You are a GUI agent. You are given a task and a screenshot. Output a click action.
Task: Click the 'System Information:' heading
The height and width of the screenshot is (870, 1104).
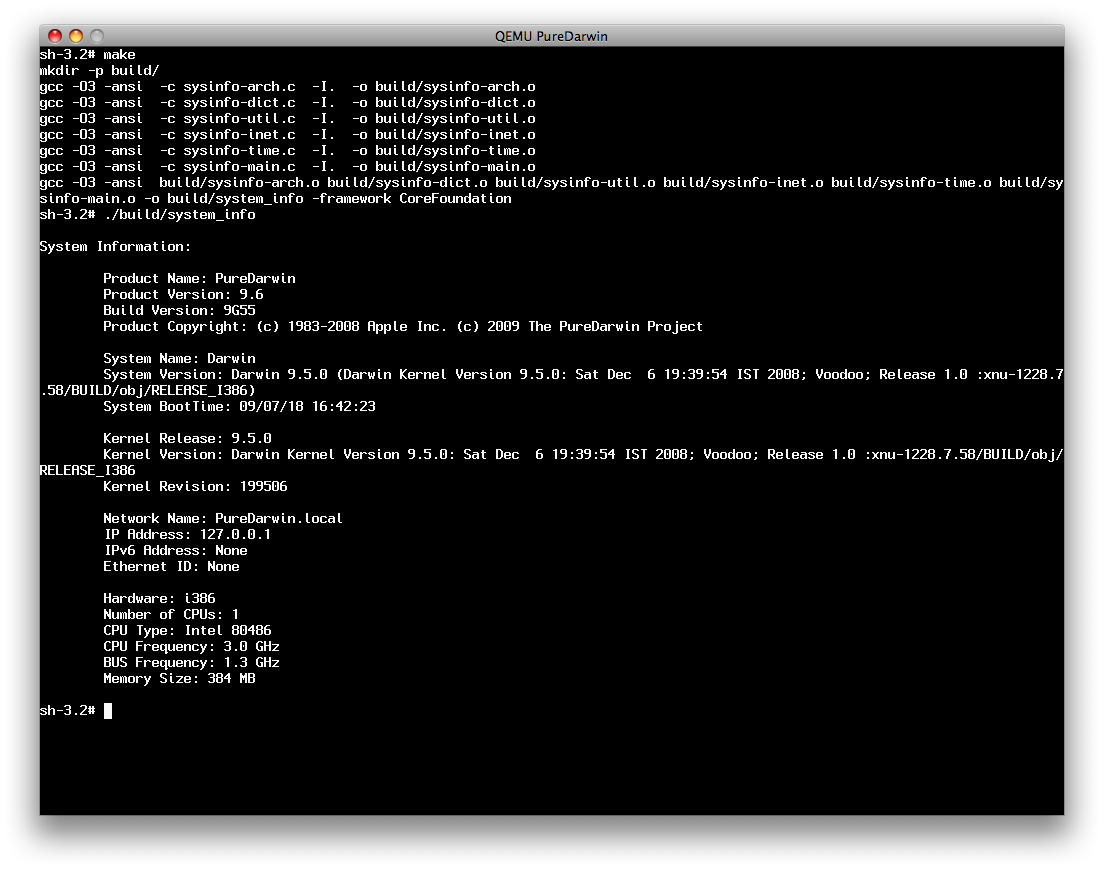(x=115, y=247)
